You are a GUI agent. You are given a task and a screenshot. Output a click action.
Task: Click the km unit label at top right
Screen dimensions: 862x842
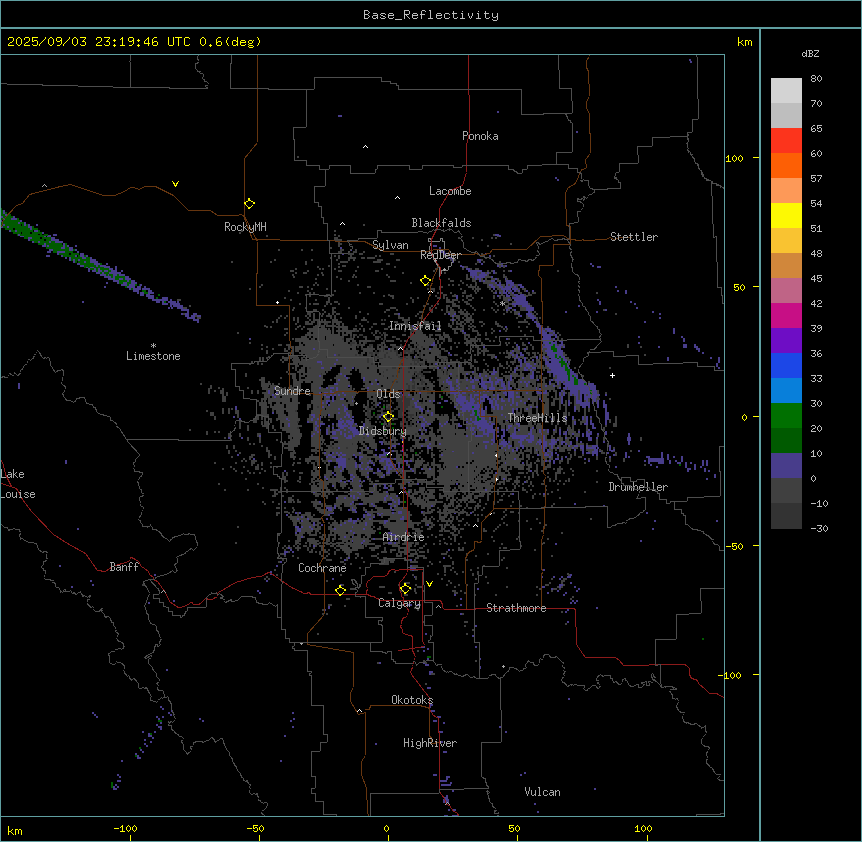click(x=745, y=42)
